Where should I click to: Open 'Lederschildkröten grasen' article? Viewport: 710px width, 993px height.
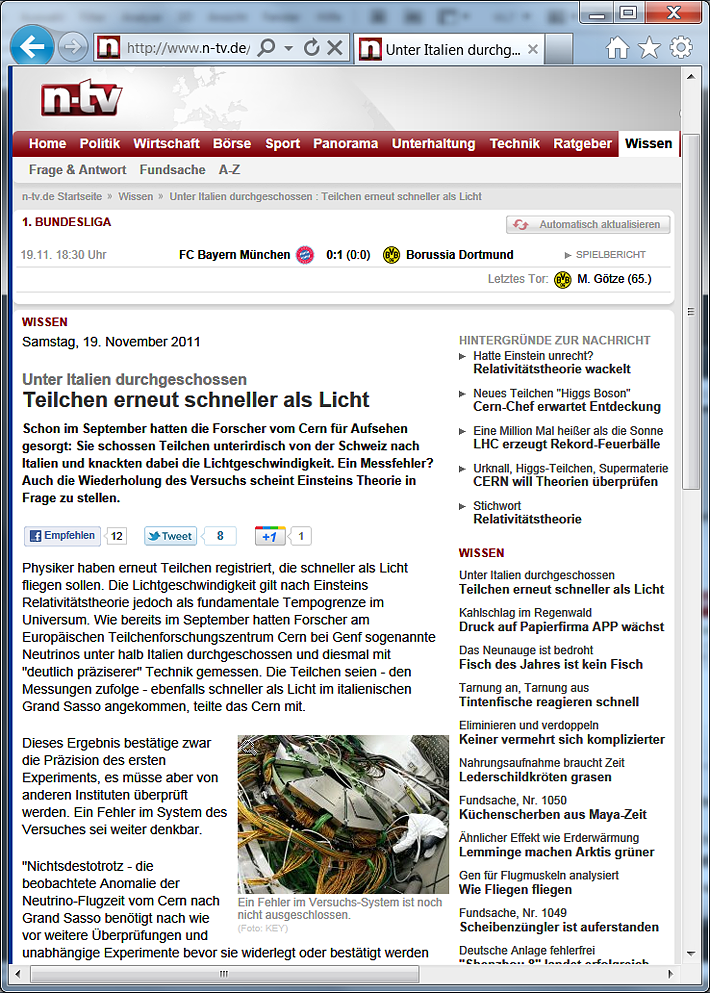tap(535, 777)
